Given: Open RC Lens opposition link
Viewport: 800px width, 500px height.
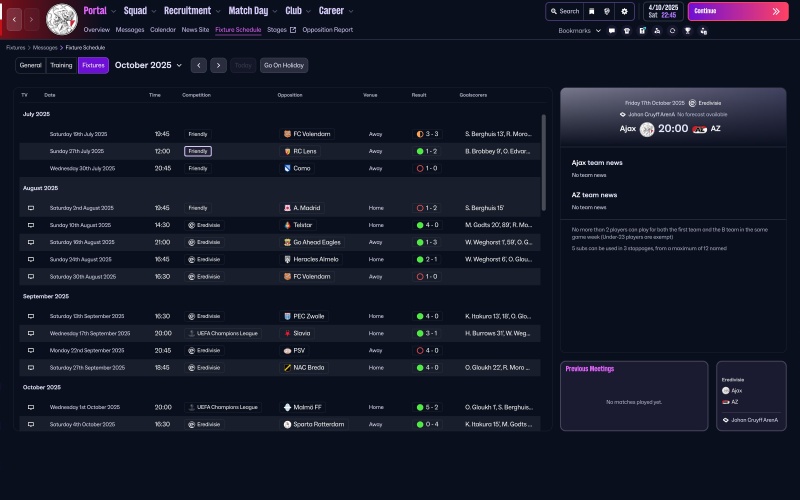Looking at the screenshot, I should click(301, 151).
